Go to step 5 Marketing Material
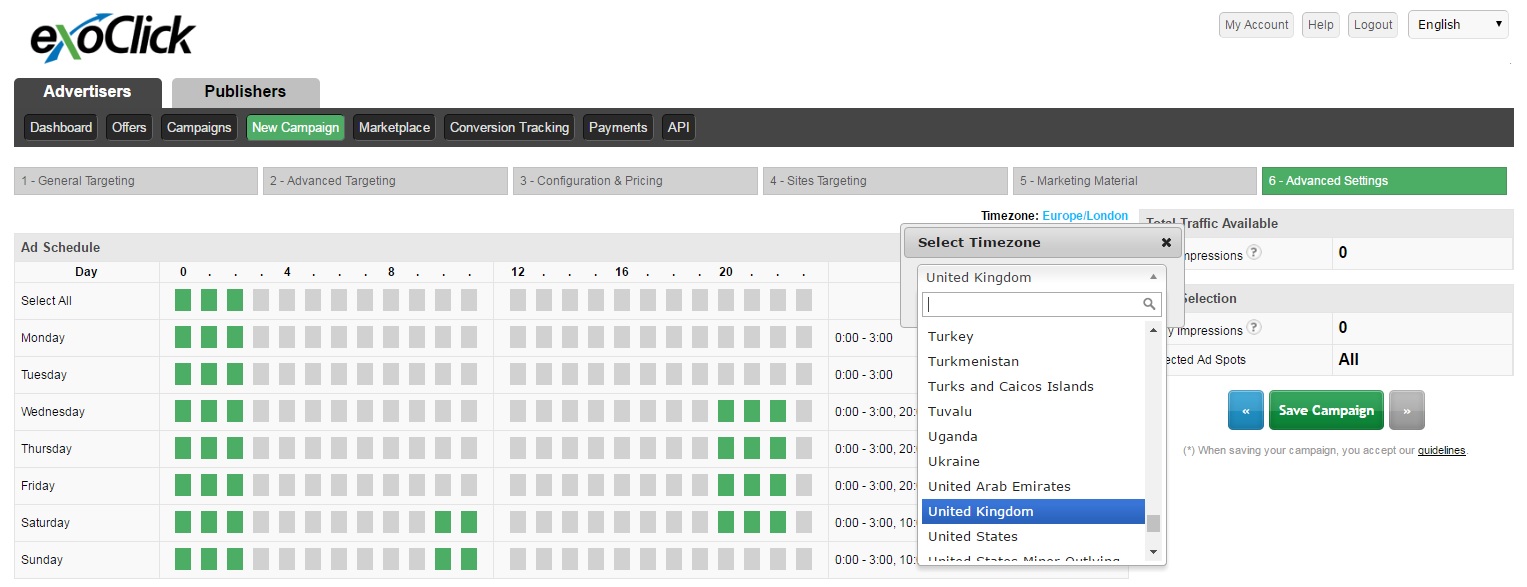 [1135, 181]
